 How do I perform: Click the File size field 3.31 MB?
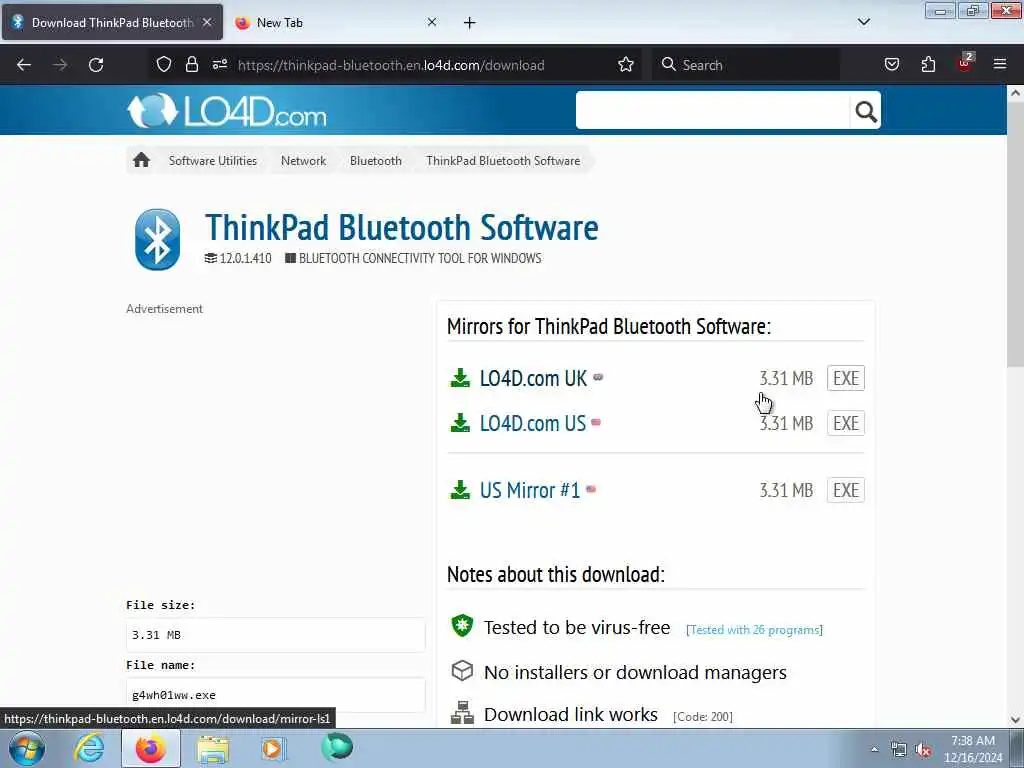276,635
